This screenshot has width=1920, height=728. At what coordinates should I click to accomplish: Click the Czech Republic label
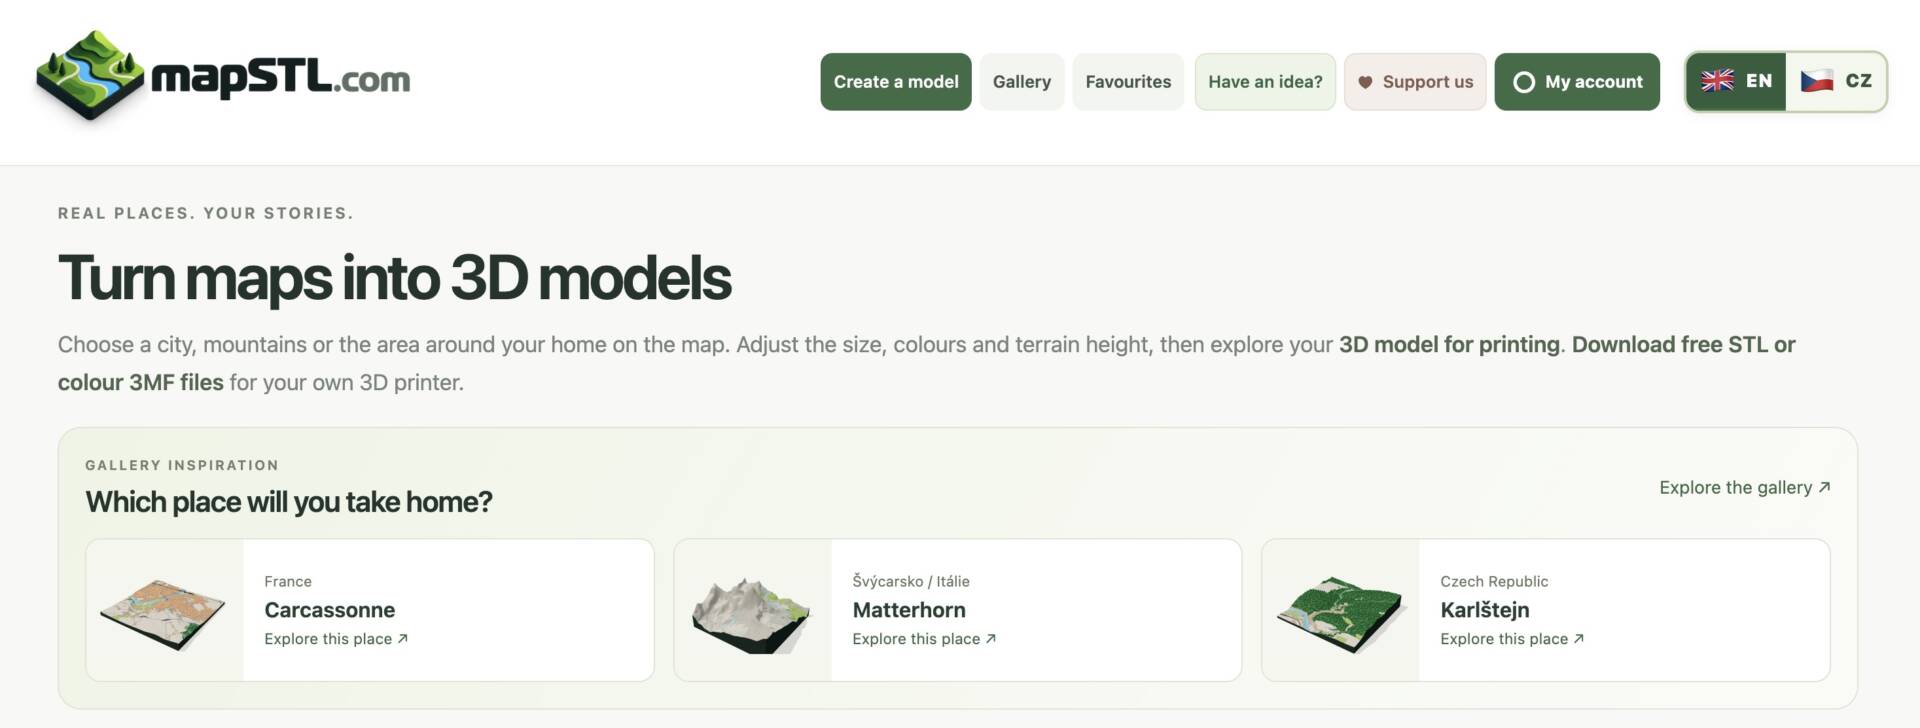click(1494, 581)
